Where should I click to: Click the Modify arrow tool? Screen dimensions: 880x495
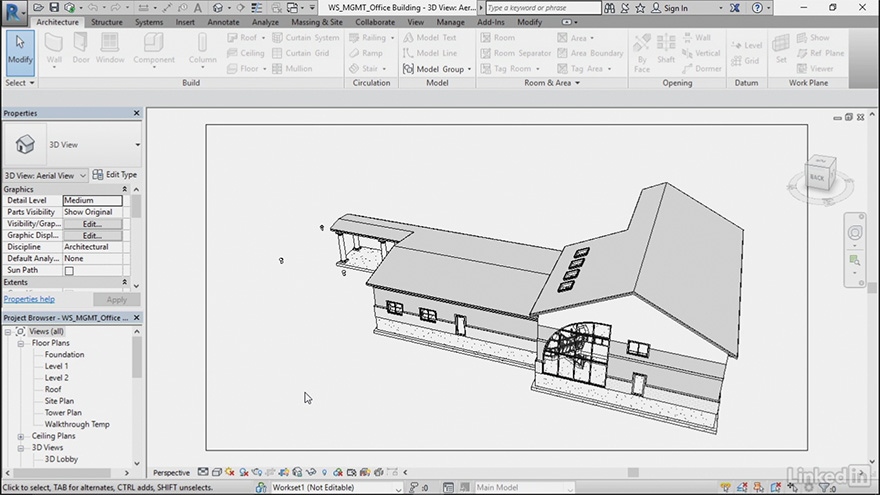click(20, 52)
